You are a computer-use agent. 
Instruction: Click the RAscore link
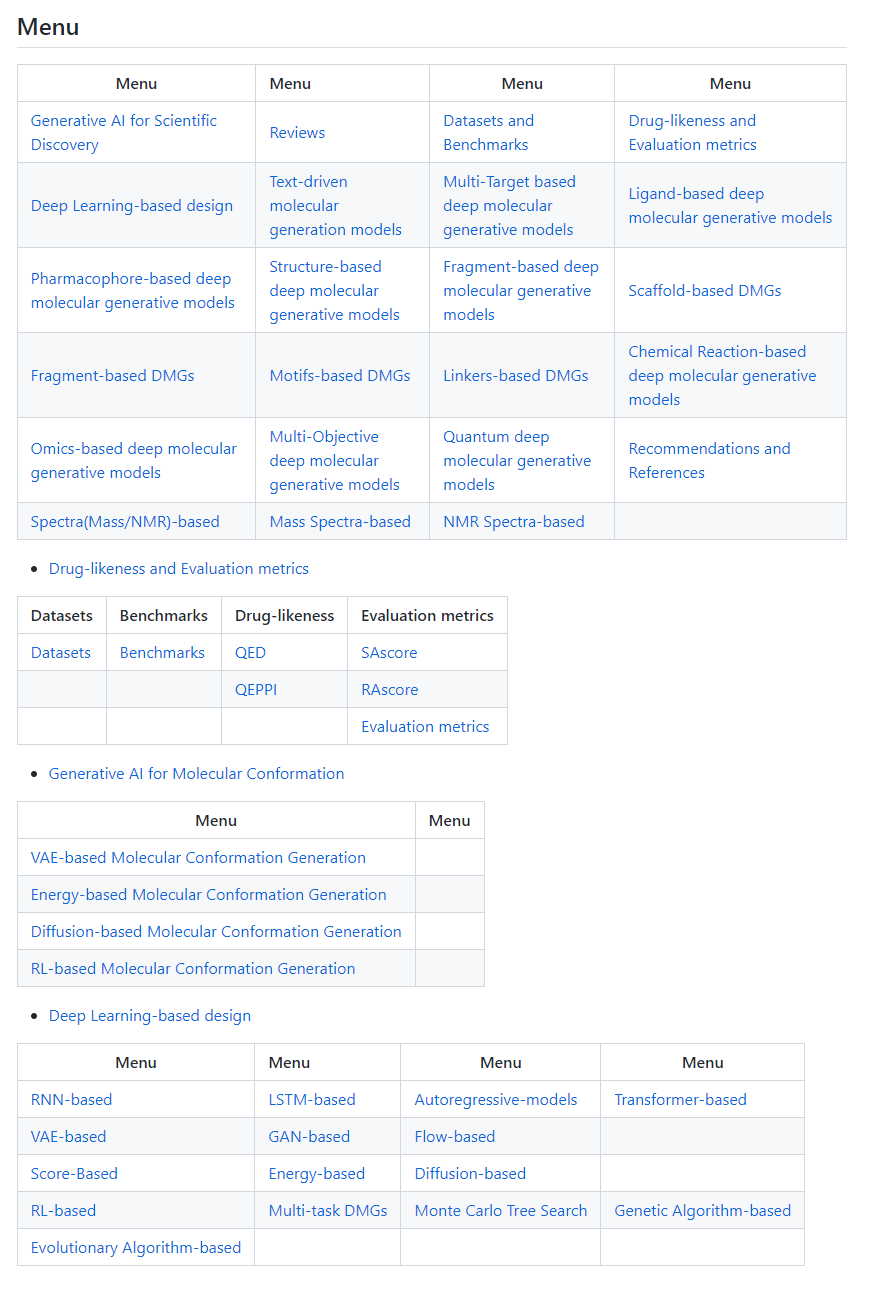point(389,689)
